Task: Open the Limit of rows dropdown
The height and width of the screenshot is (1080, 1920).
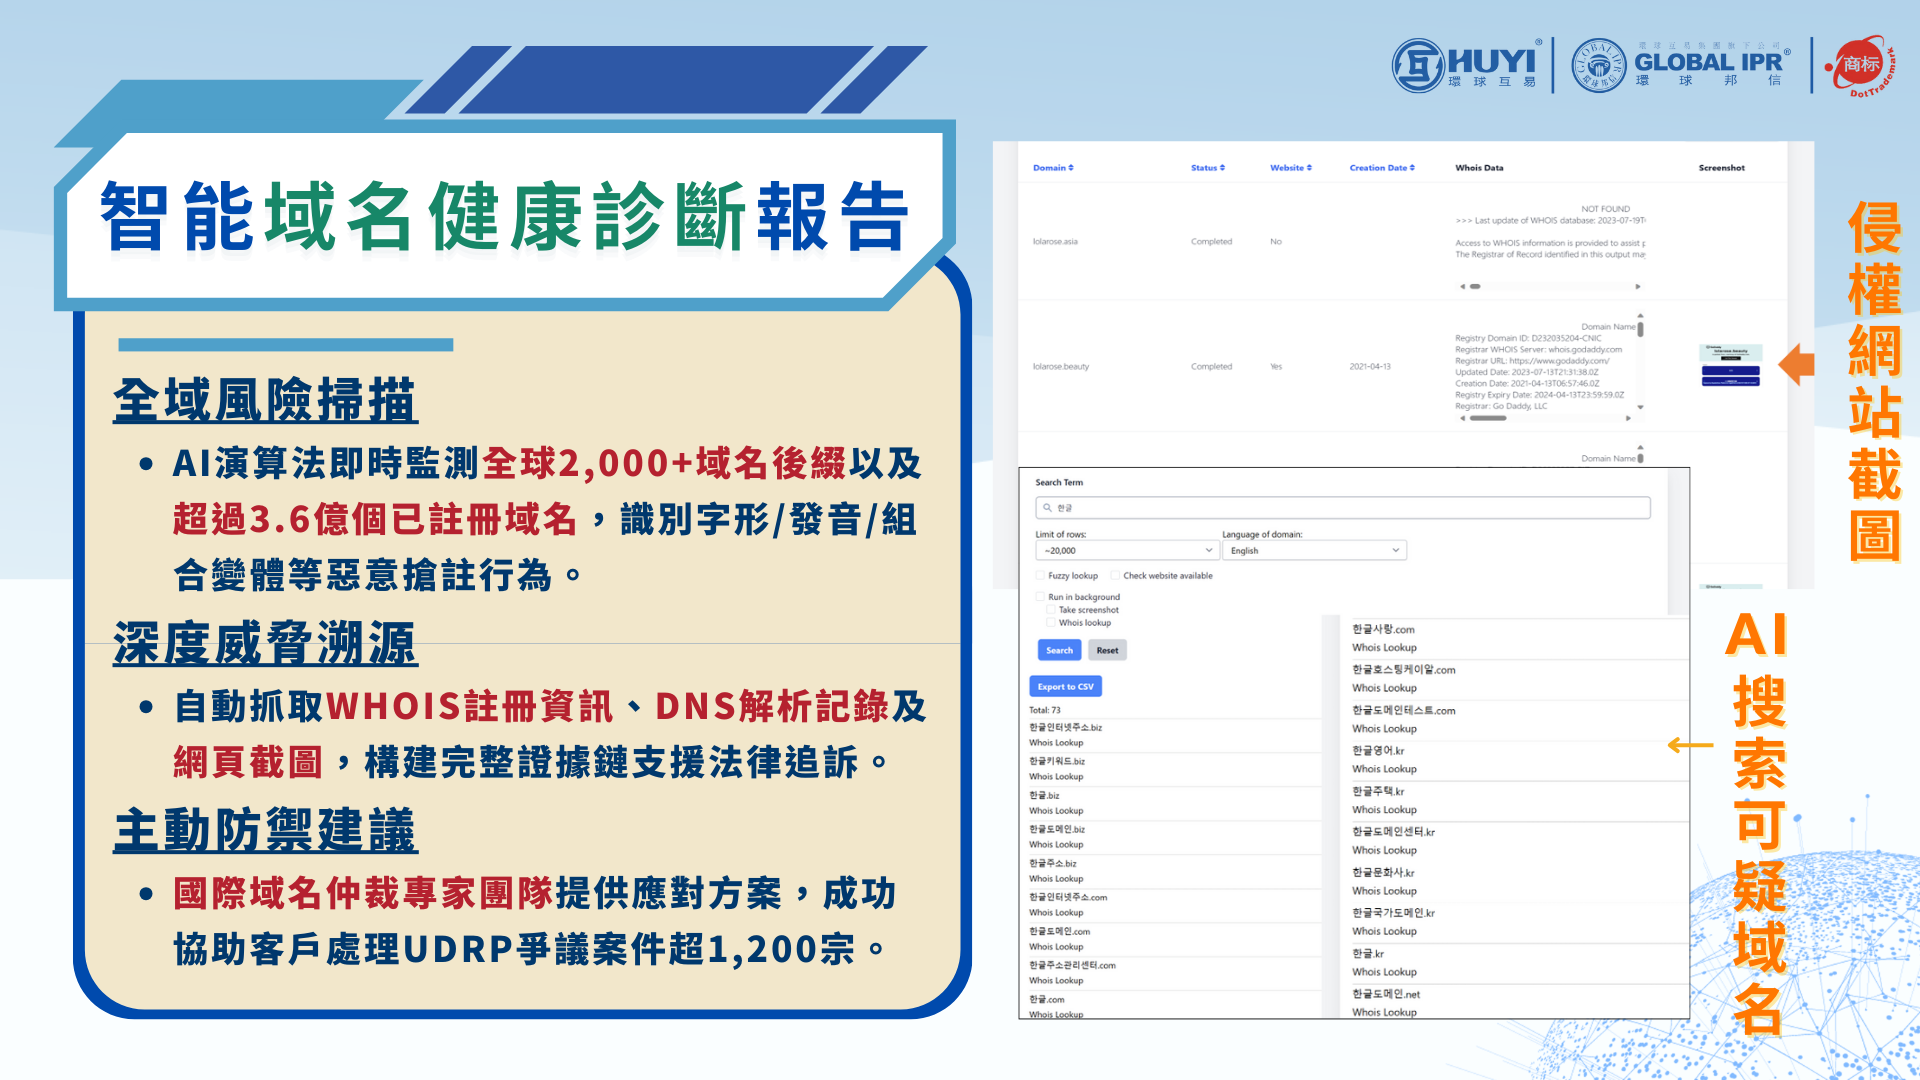Action: 1127,551
